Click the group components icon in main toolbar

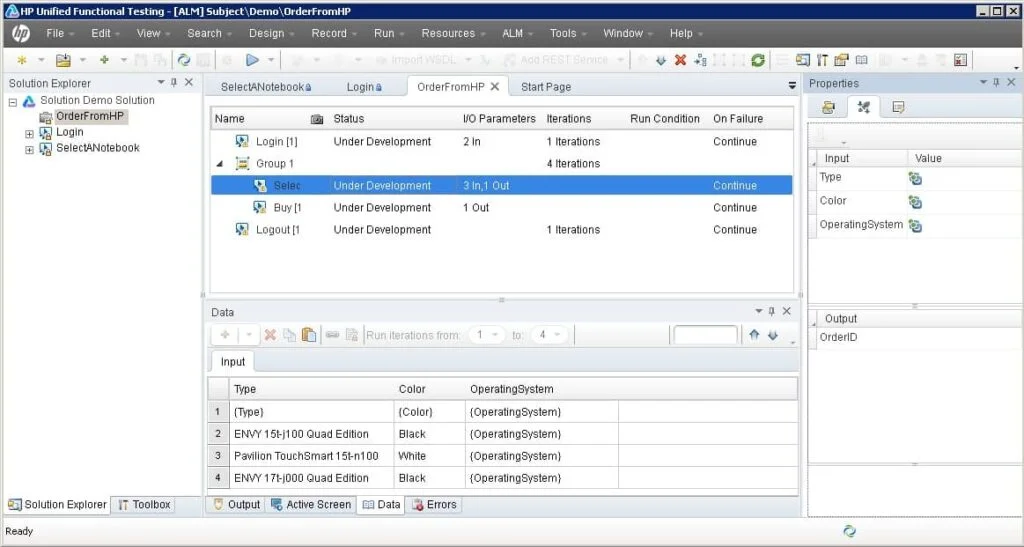click(700, 60)
